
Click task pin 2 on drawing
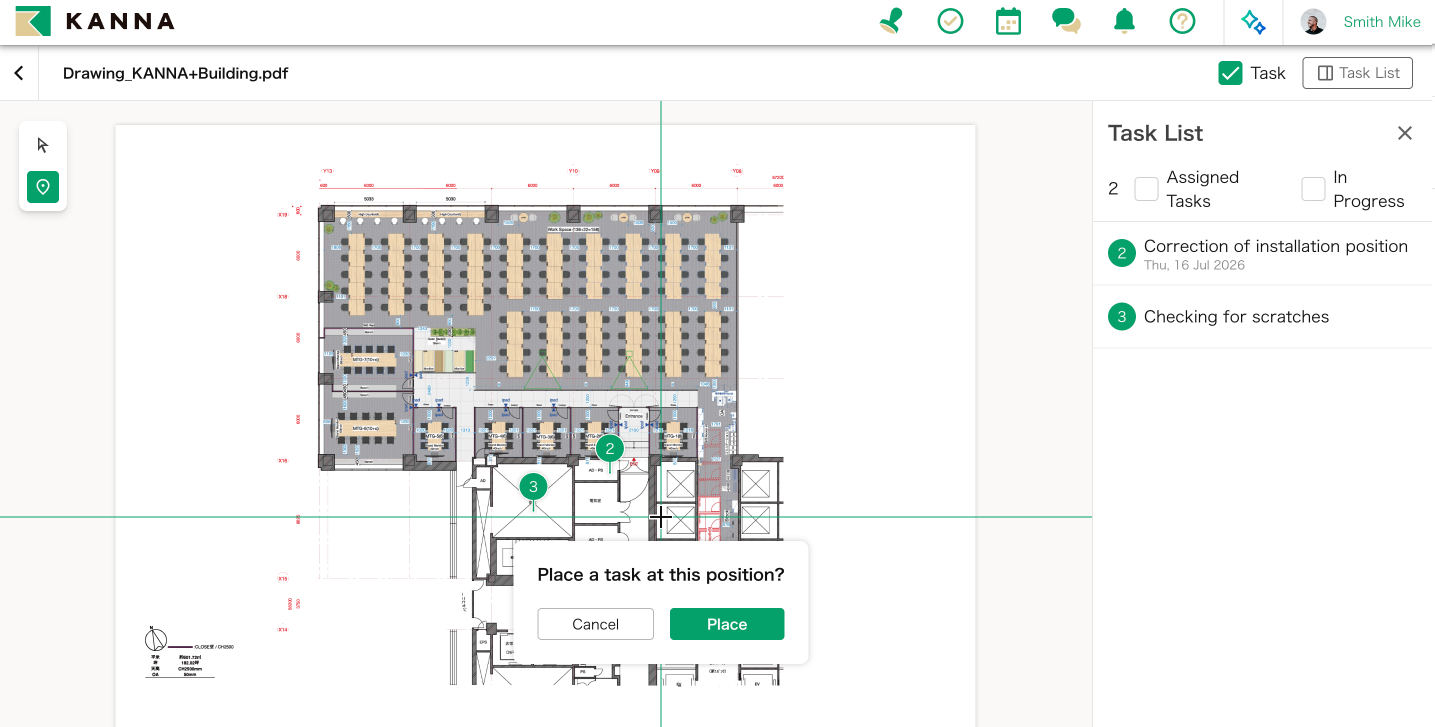click(x=610, y=449)
